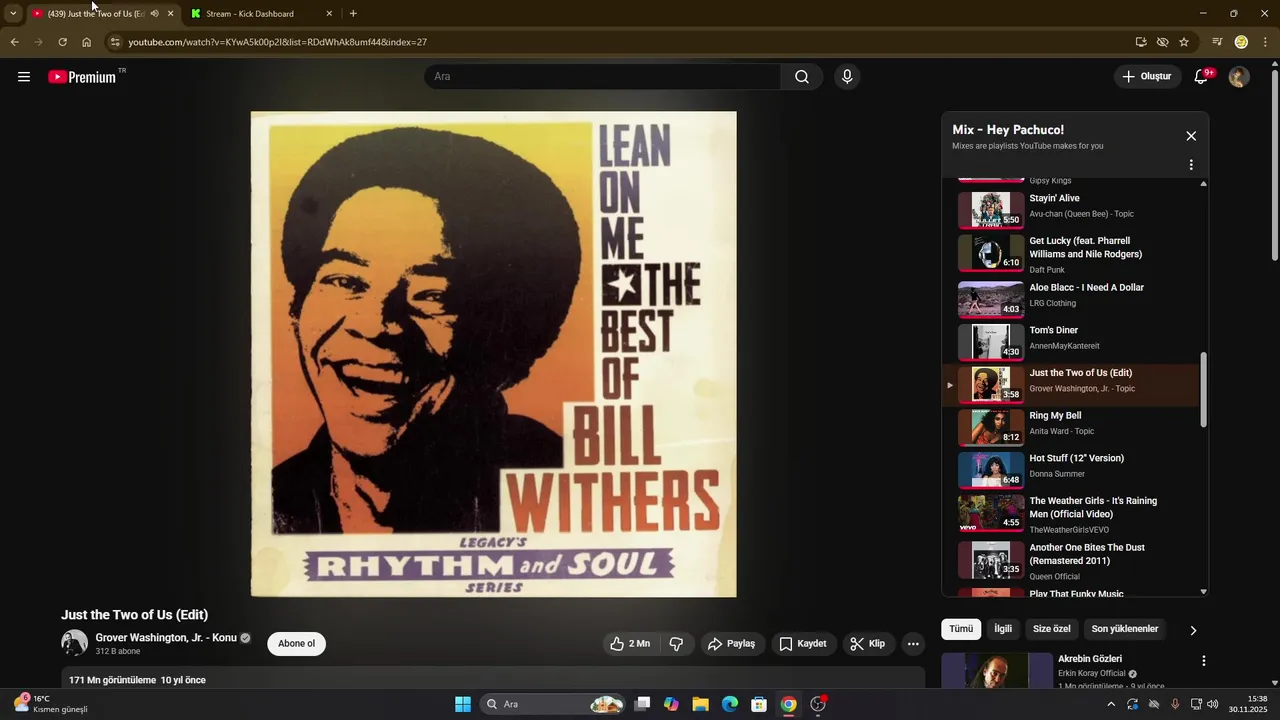Click the Grover Washington channel avatar
Screen dimensions: 1280x720
click(x=74, y=643)
